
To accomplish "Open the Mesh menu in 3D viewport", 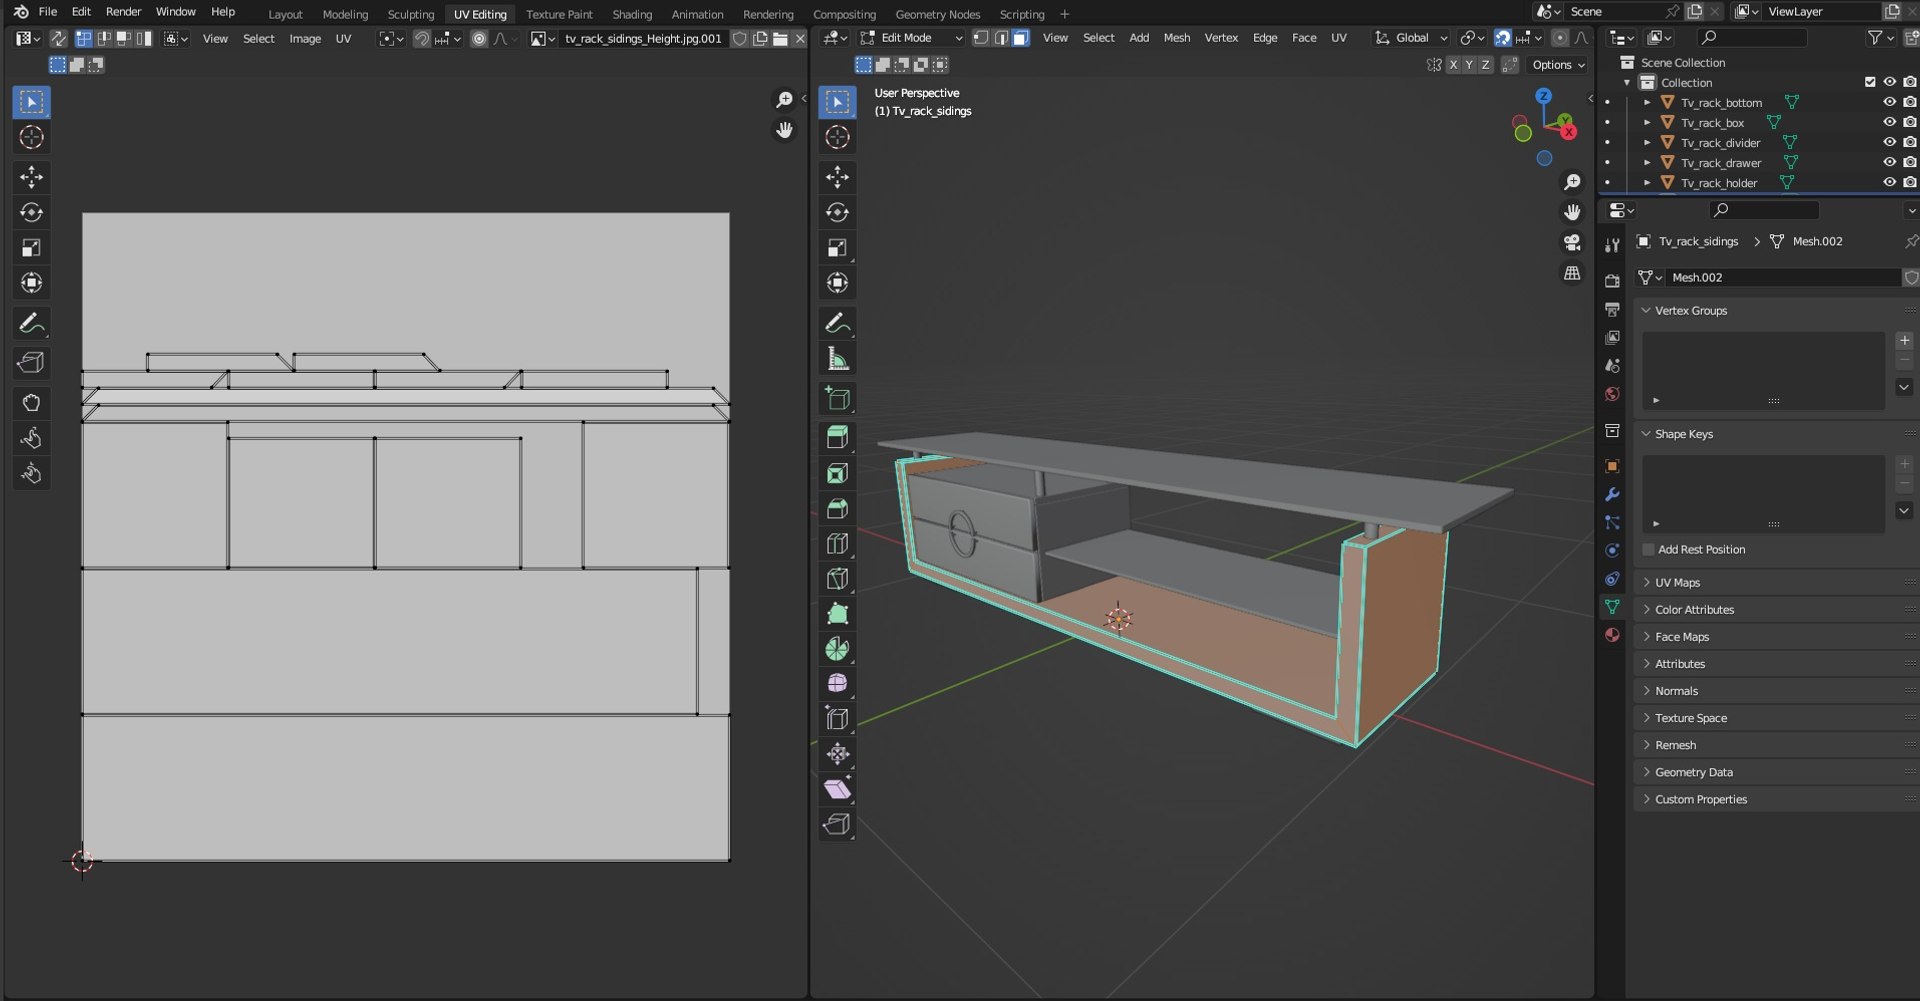I will tap(1177, 38).
